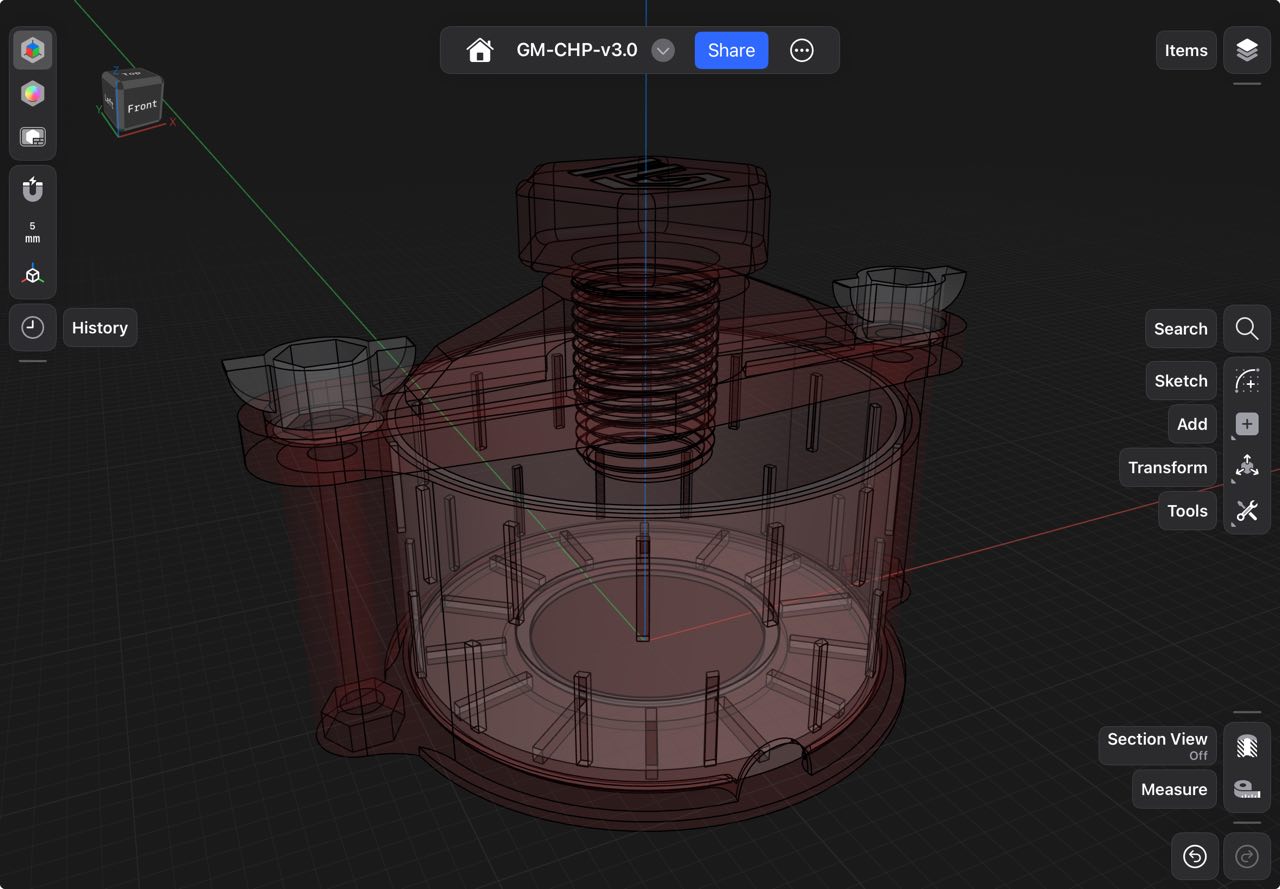Change the 5 mm grid size

click(33, 232)
